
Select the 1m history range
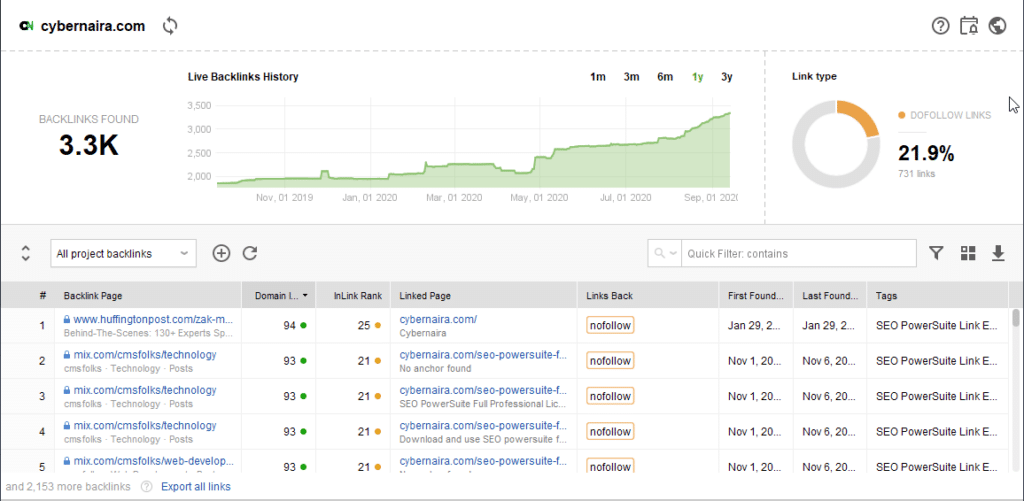[597, 77]
